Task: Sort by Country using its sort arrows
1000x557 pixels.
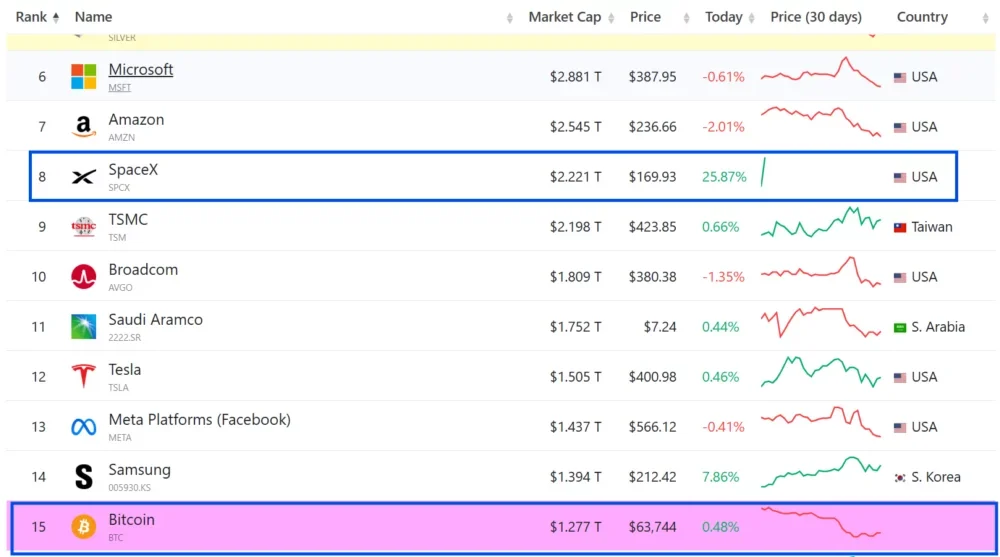Action: [985, 18]
